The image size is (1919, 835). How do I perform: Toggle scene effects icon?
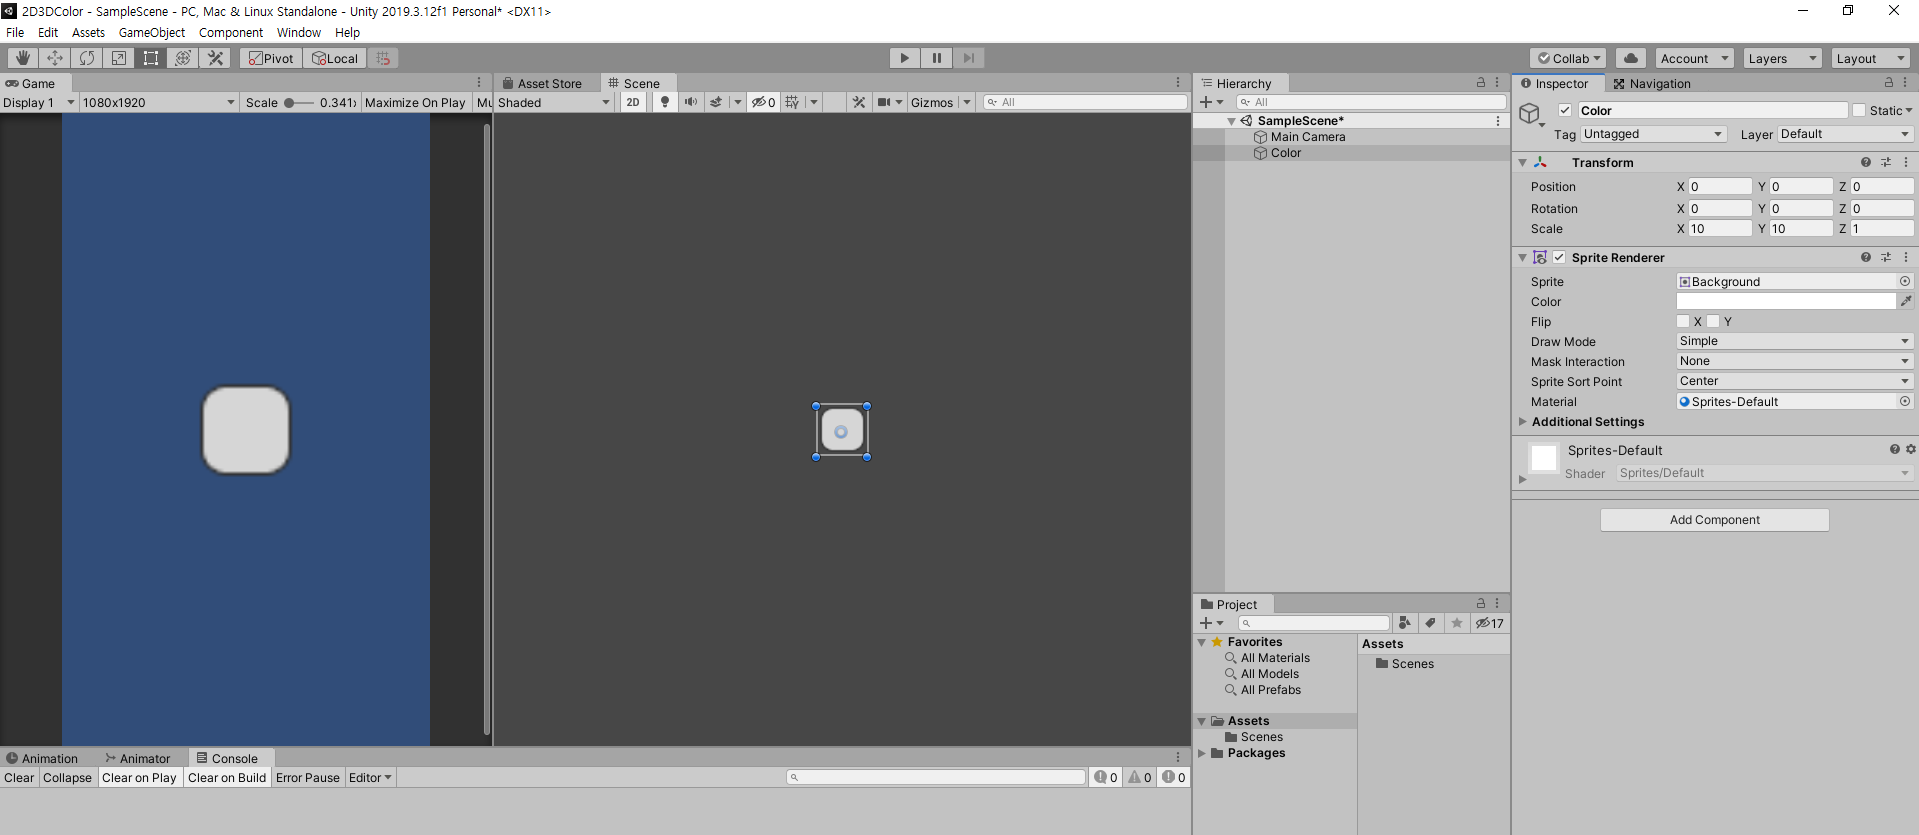point(716,102)
